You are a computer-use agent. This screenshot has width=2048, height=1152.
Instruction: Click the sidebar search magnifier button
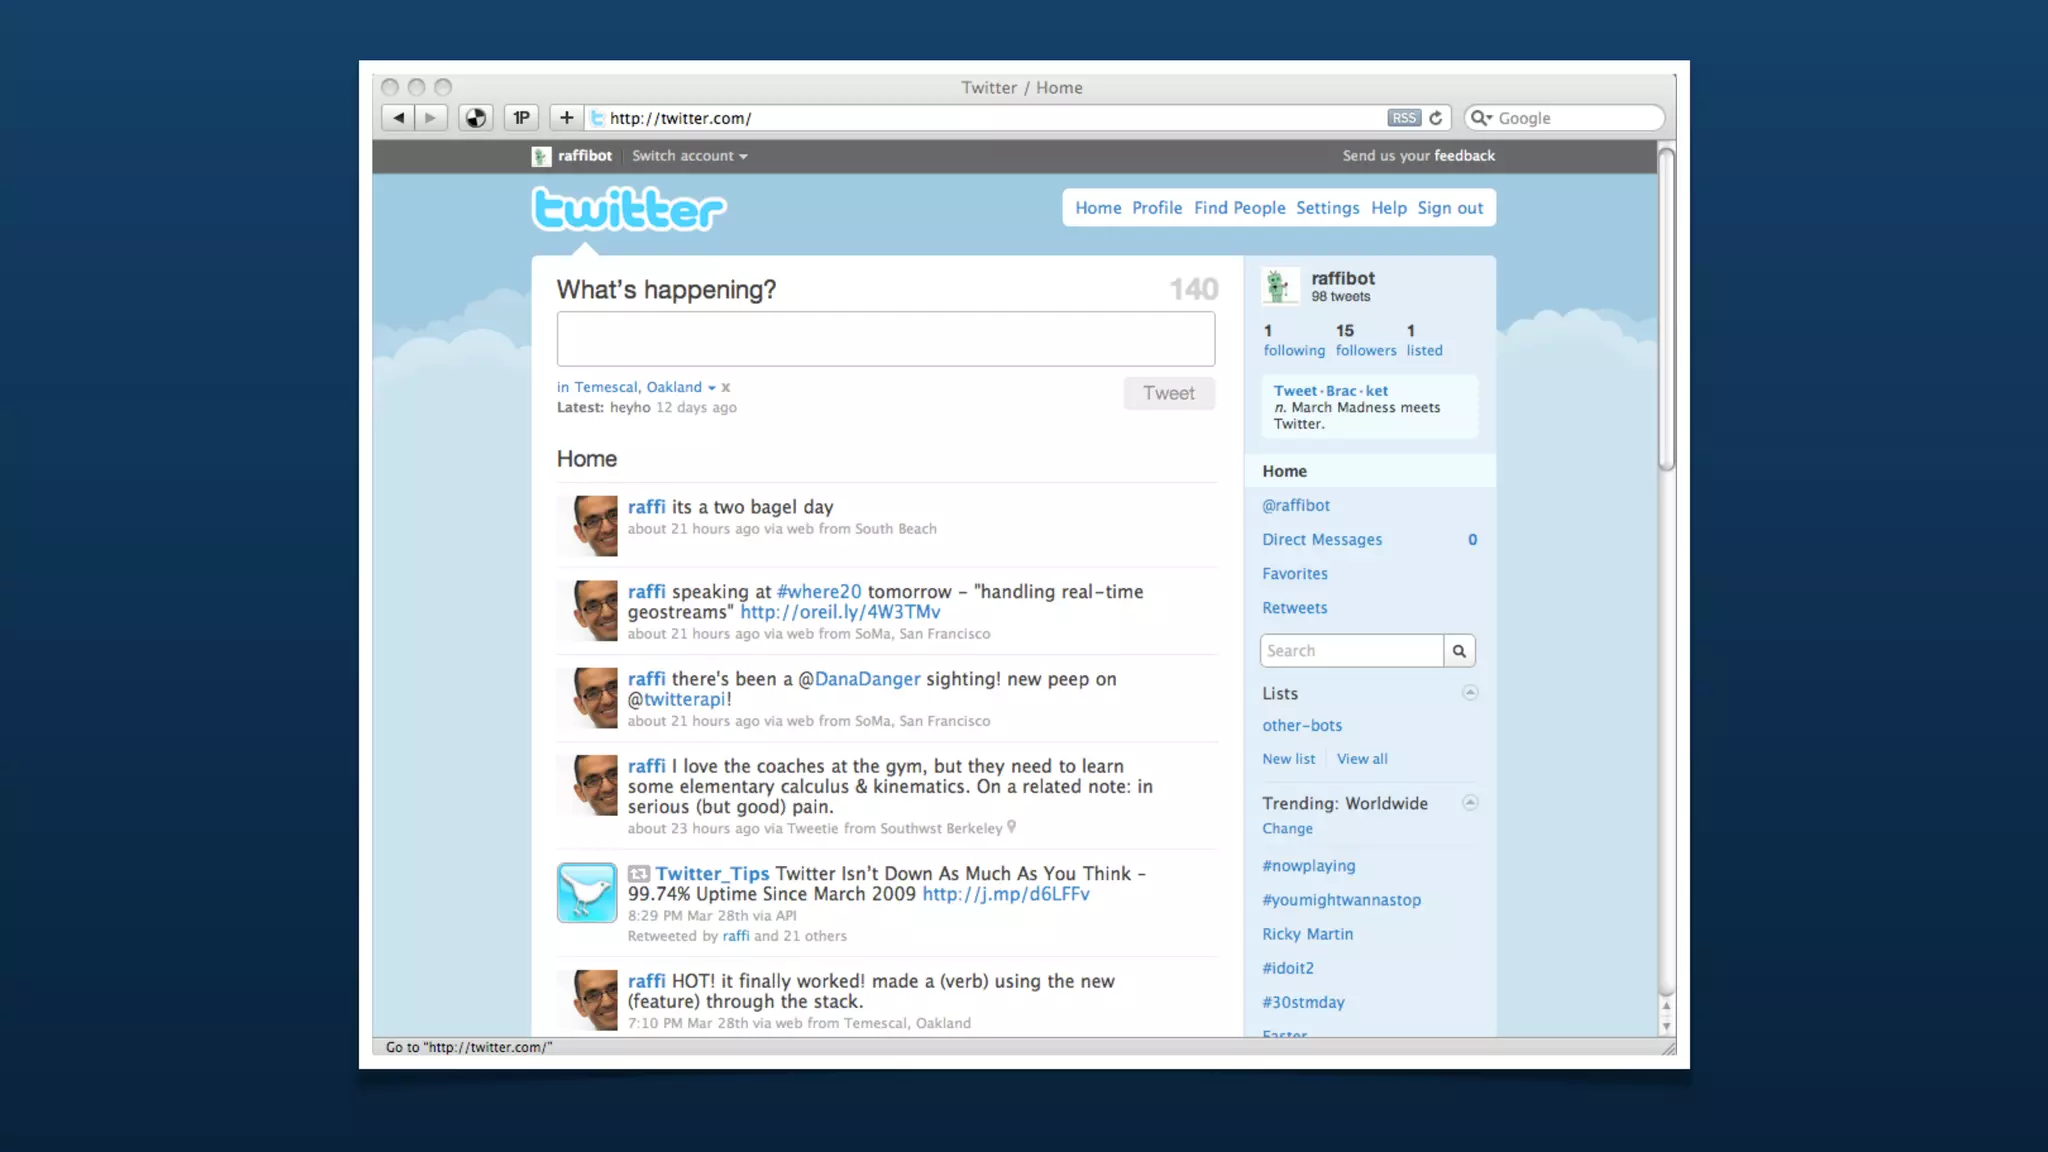1459,651
